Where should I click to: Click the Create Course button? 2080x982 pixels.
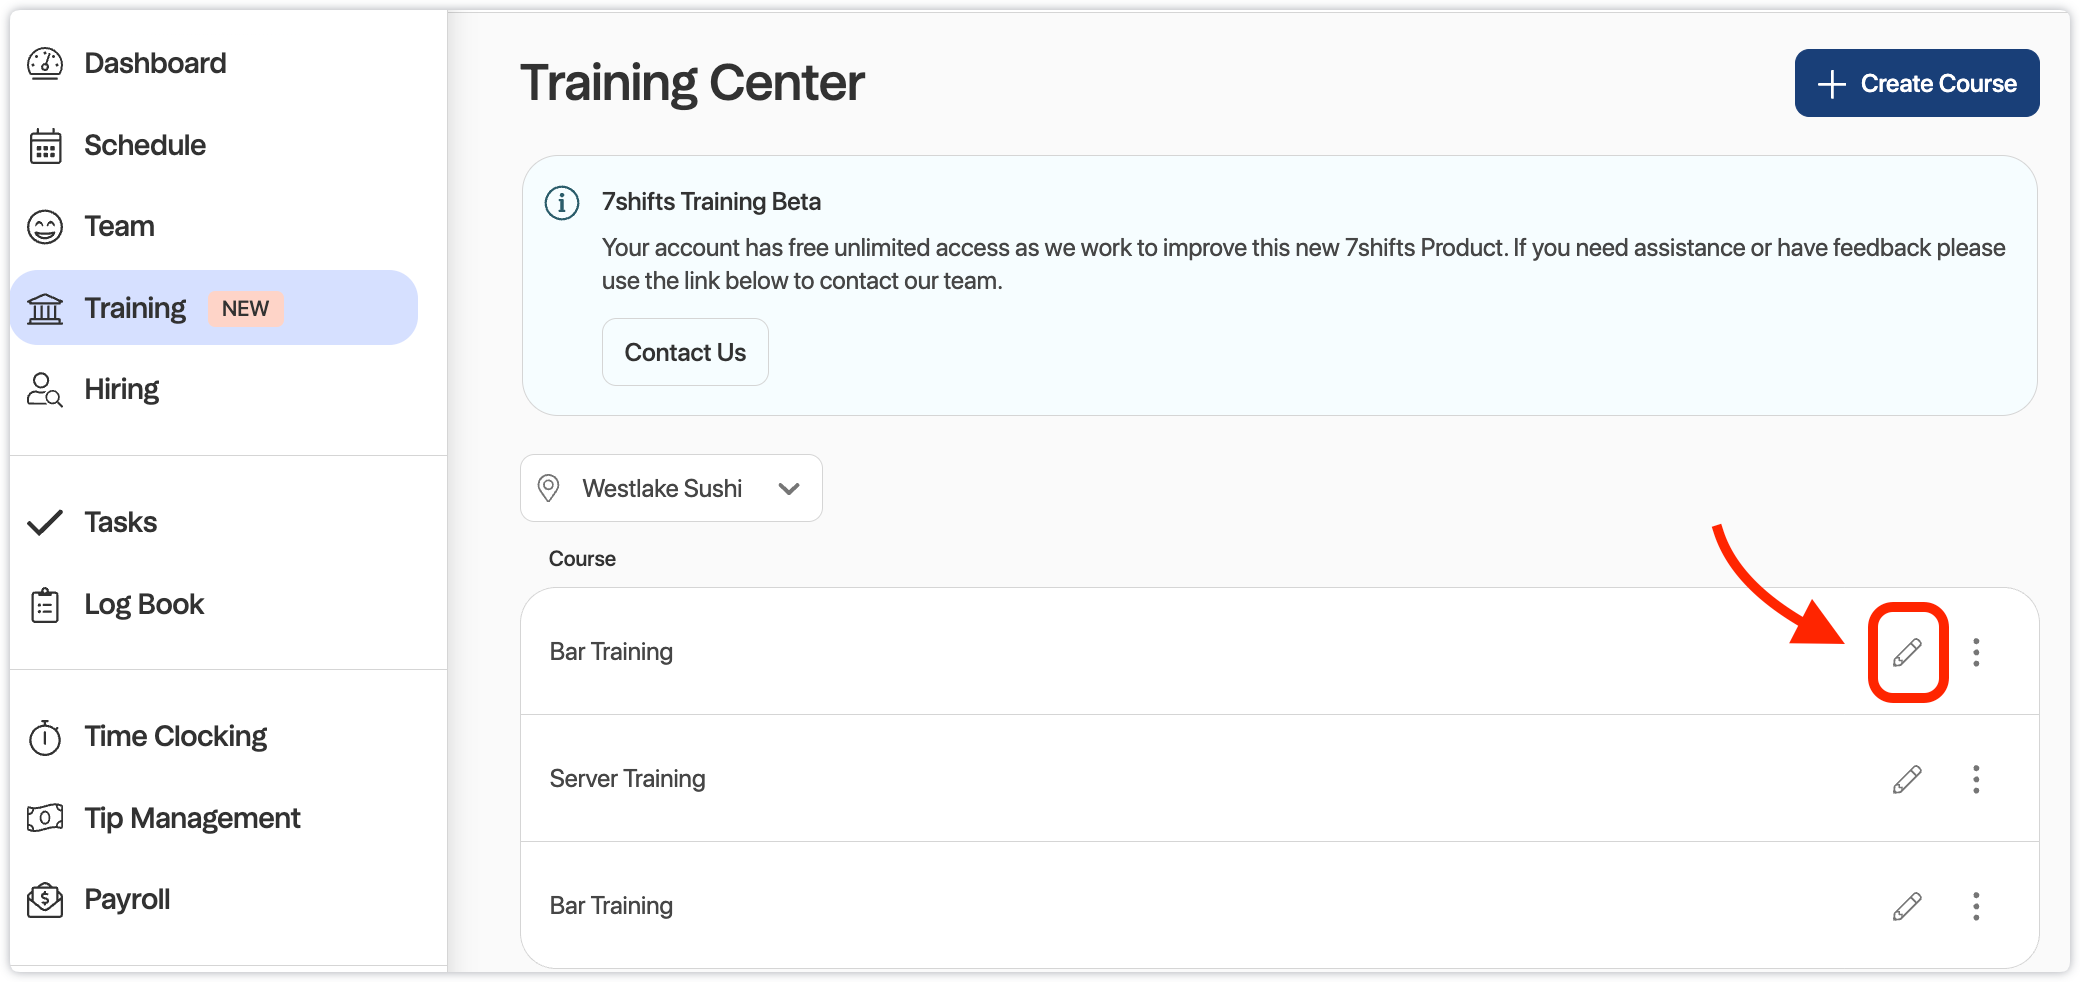pos(1916,83)
